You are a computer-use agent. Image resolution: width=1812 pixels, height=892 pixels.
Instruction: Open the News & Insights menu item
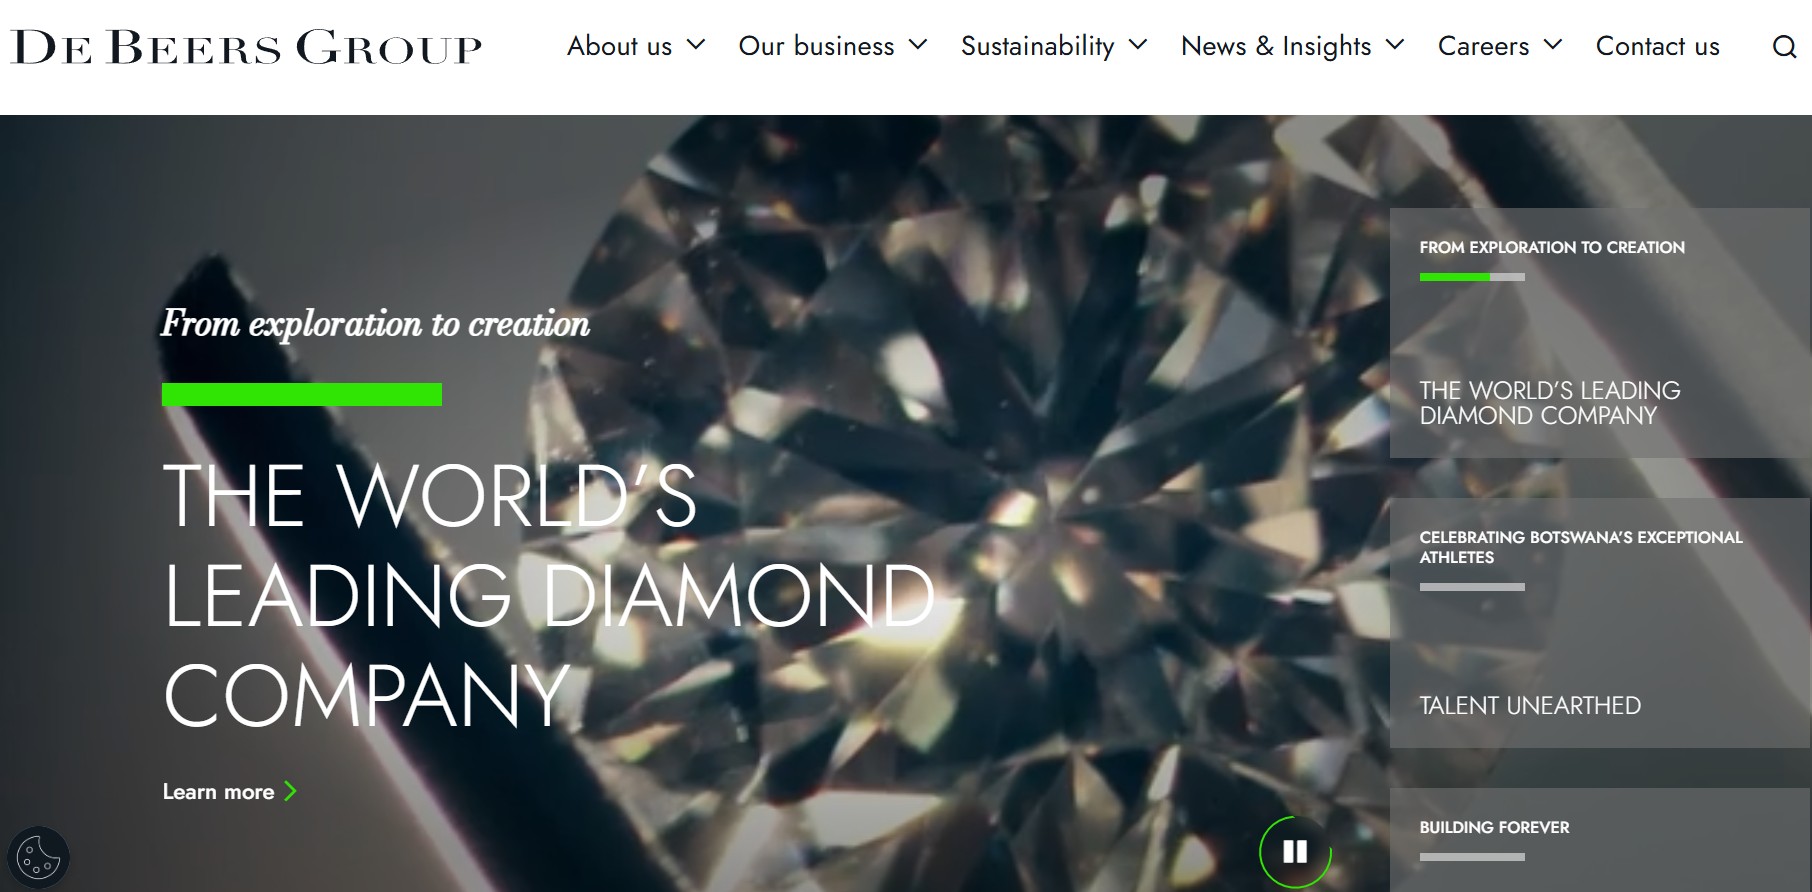click(1276, 46)
